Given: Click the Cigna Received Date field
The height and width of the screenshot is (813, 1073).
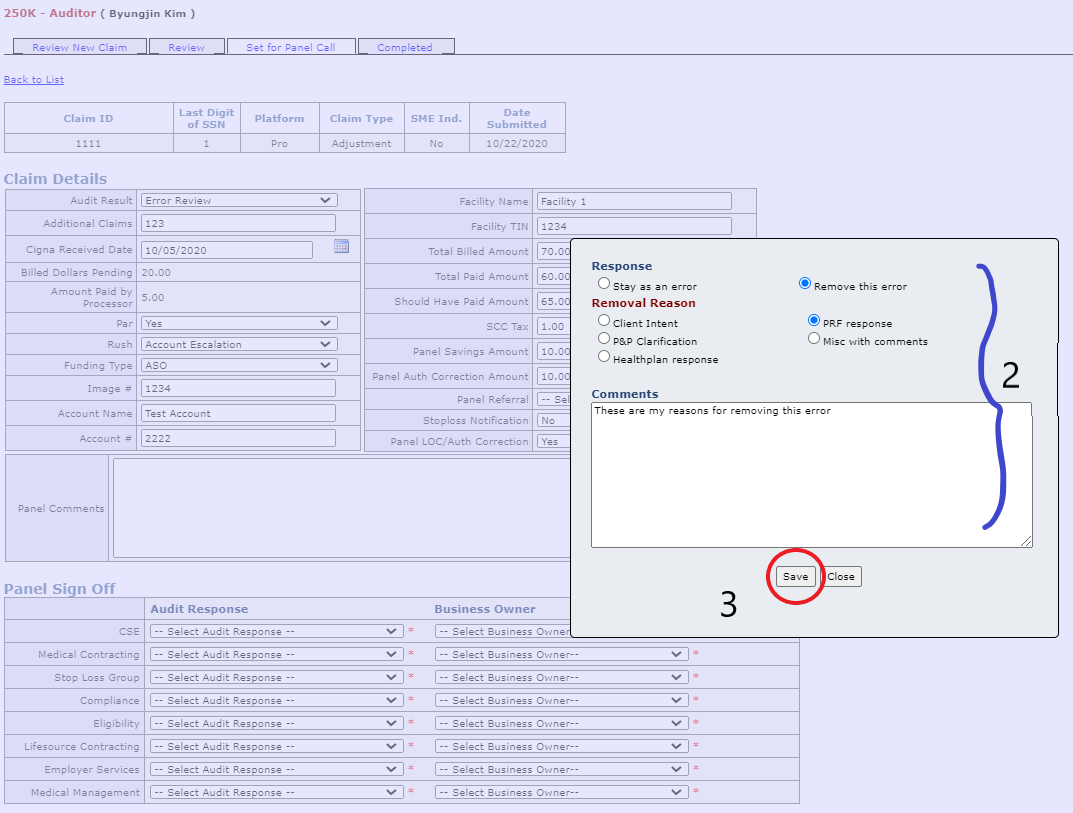Looking at the screenshot, I should click(227, 250).
